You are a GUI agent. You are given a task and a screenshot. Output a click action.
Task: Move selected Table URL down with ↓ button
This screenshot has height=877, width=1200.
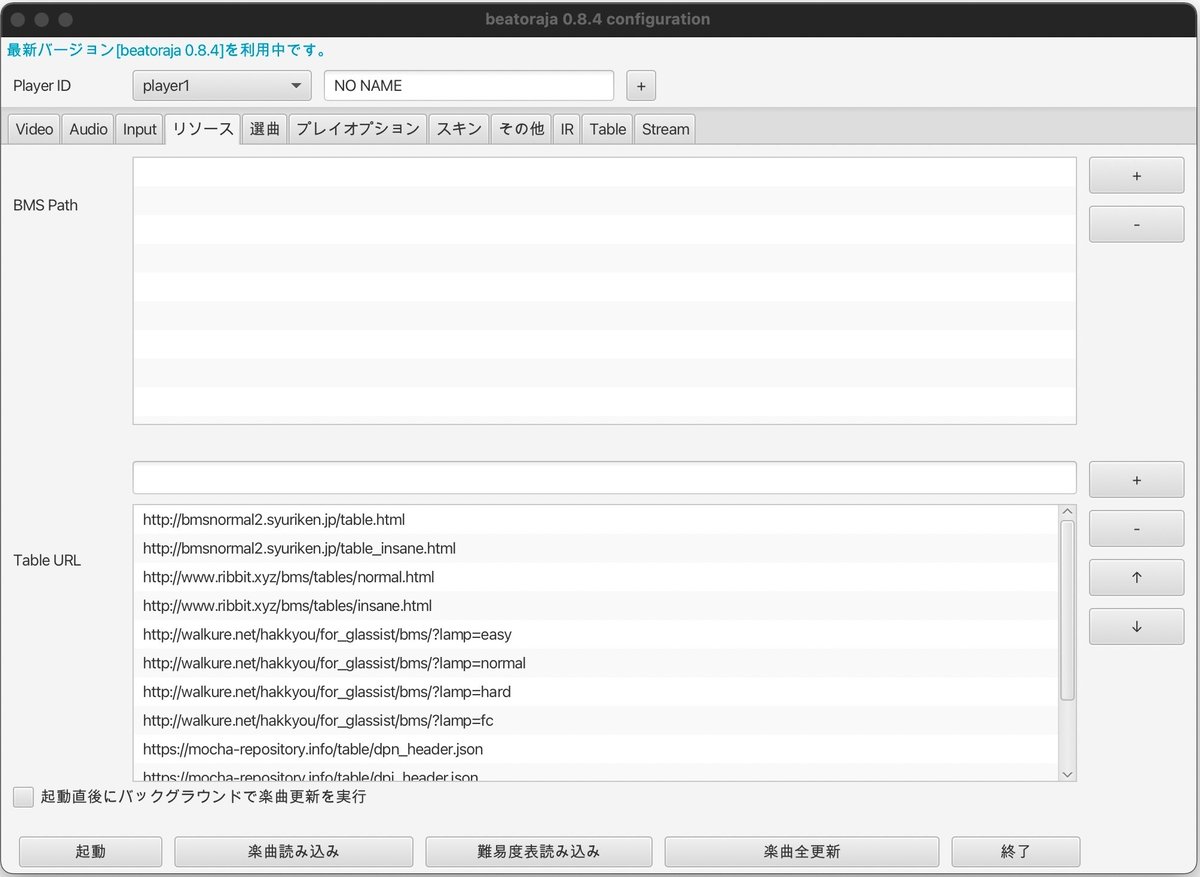(1136, 627)
